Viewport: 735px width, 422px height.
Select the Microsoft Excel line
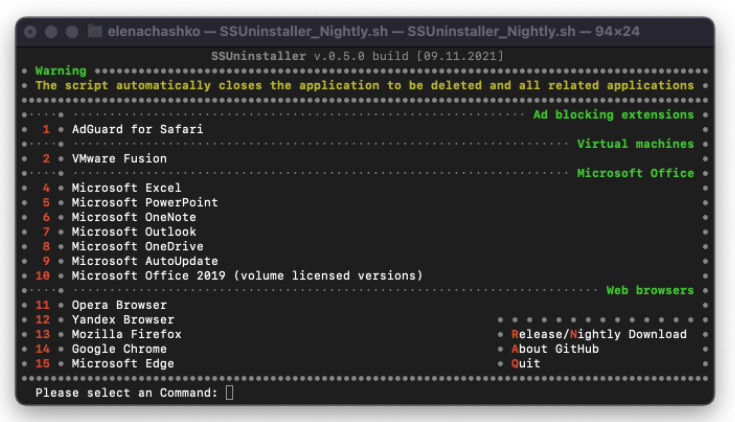tap(126, 188)
